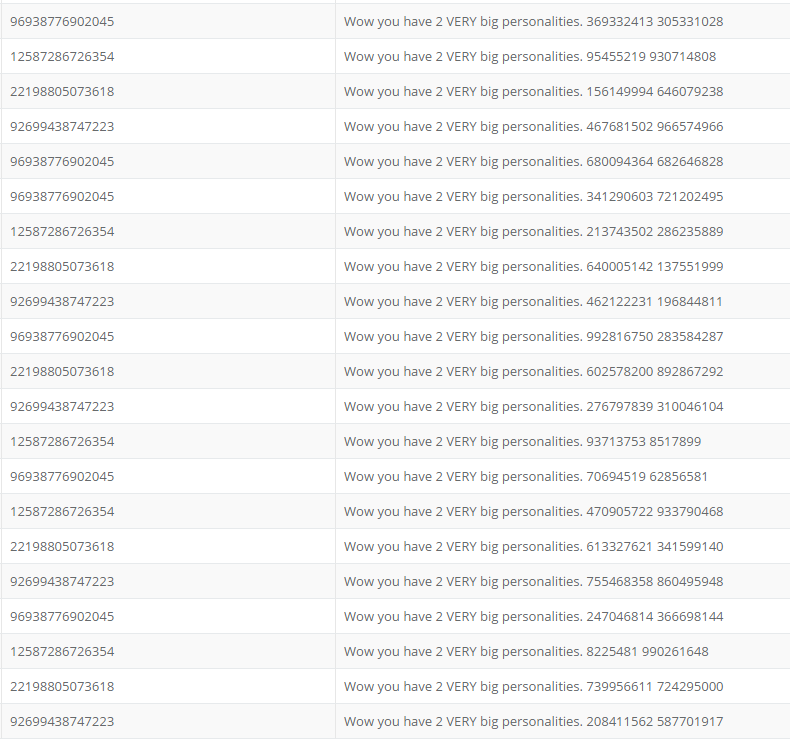Click ID 22198805073618 beside message 640005142
The image size is (790, 739).
coord(62,266)
